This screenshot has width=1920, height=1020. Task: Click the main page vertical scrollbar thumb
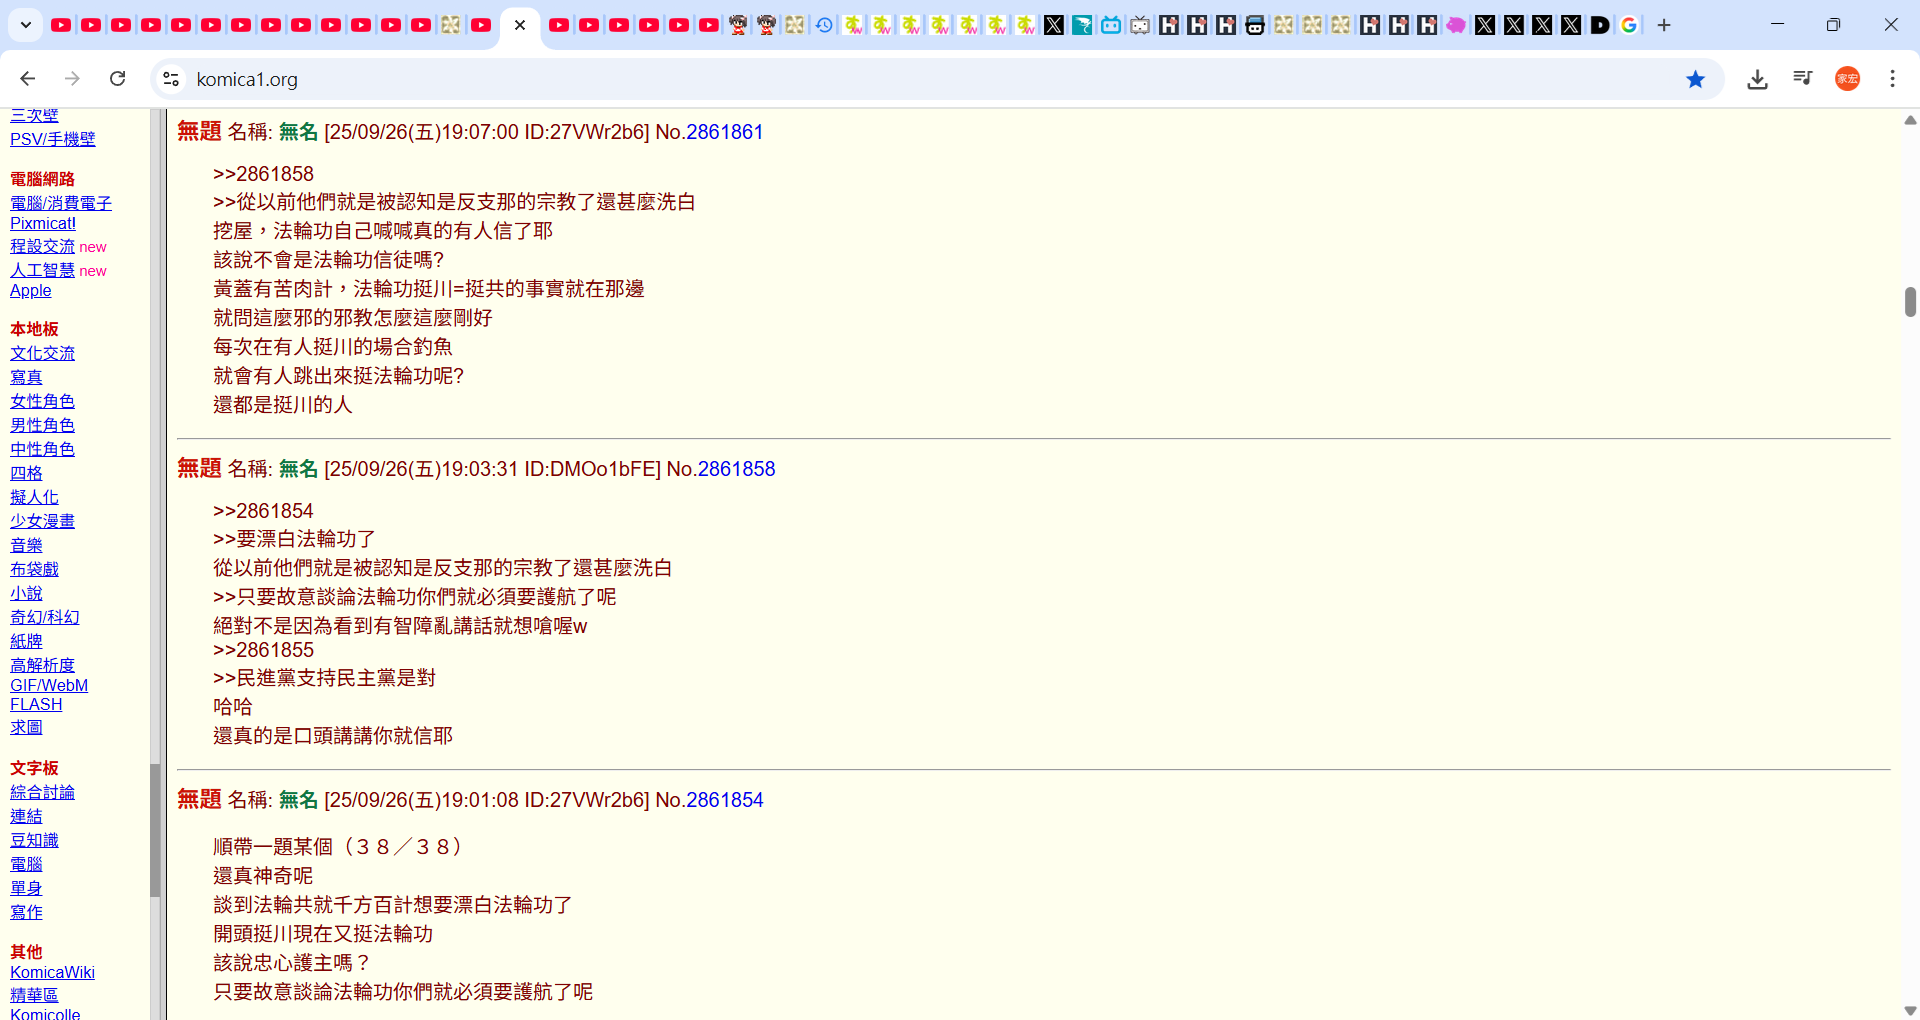click(1910, 301)
